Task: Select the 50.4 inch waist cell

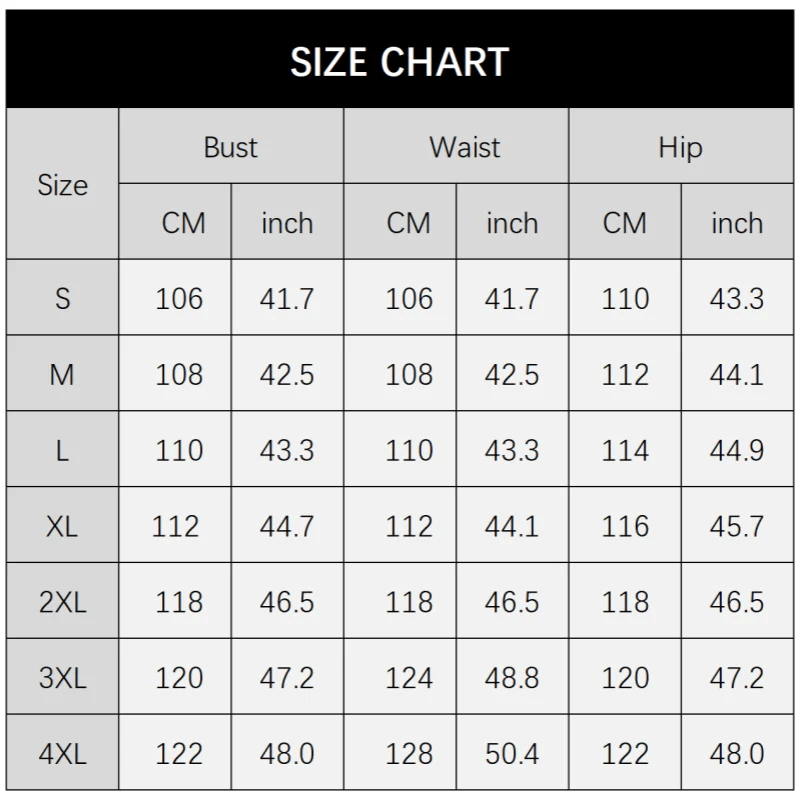Action: 512,754
